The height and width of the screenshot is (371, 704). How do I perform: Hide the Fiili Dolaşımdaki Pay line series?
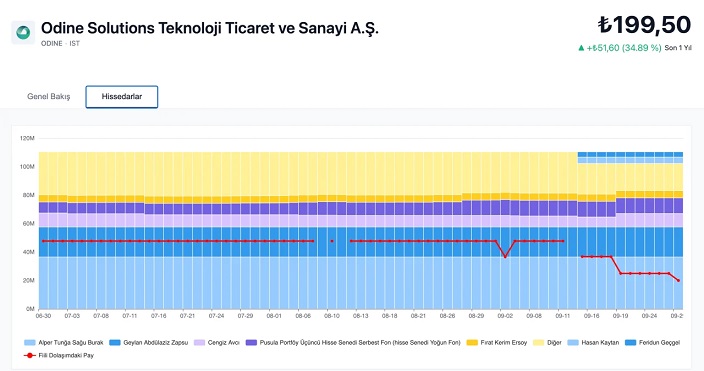30,355
